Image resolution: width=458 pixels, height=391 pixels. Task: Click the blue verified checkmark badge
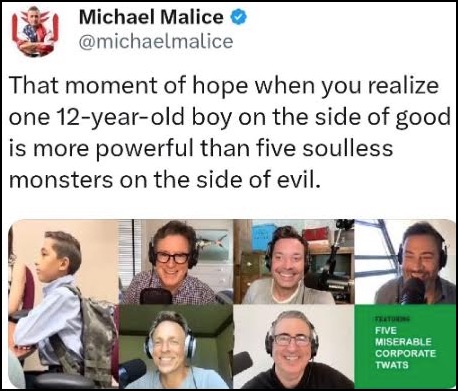coord(239,17)
